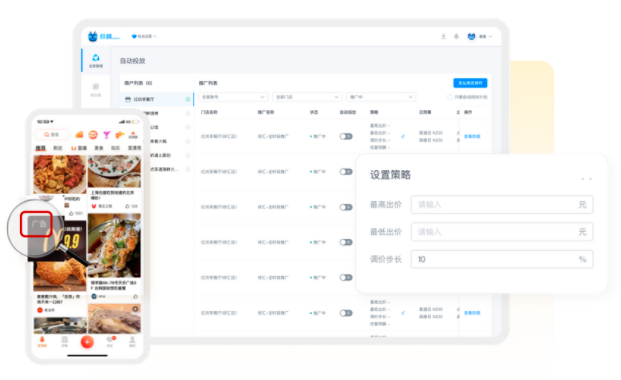Click the user avatar icon at top right
The height and width of the screenshot is (380, 621).
[x=471, y=36]
